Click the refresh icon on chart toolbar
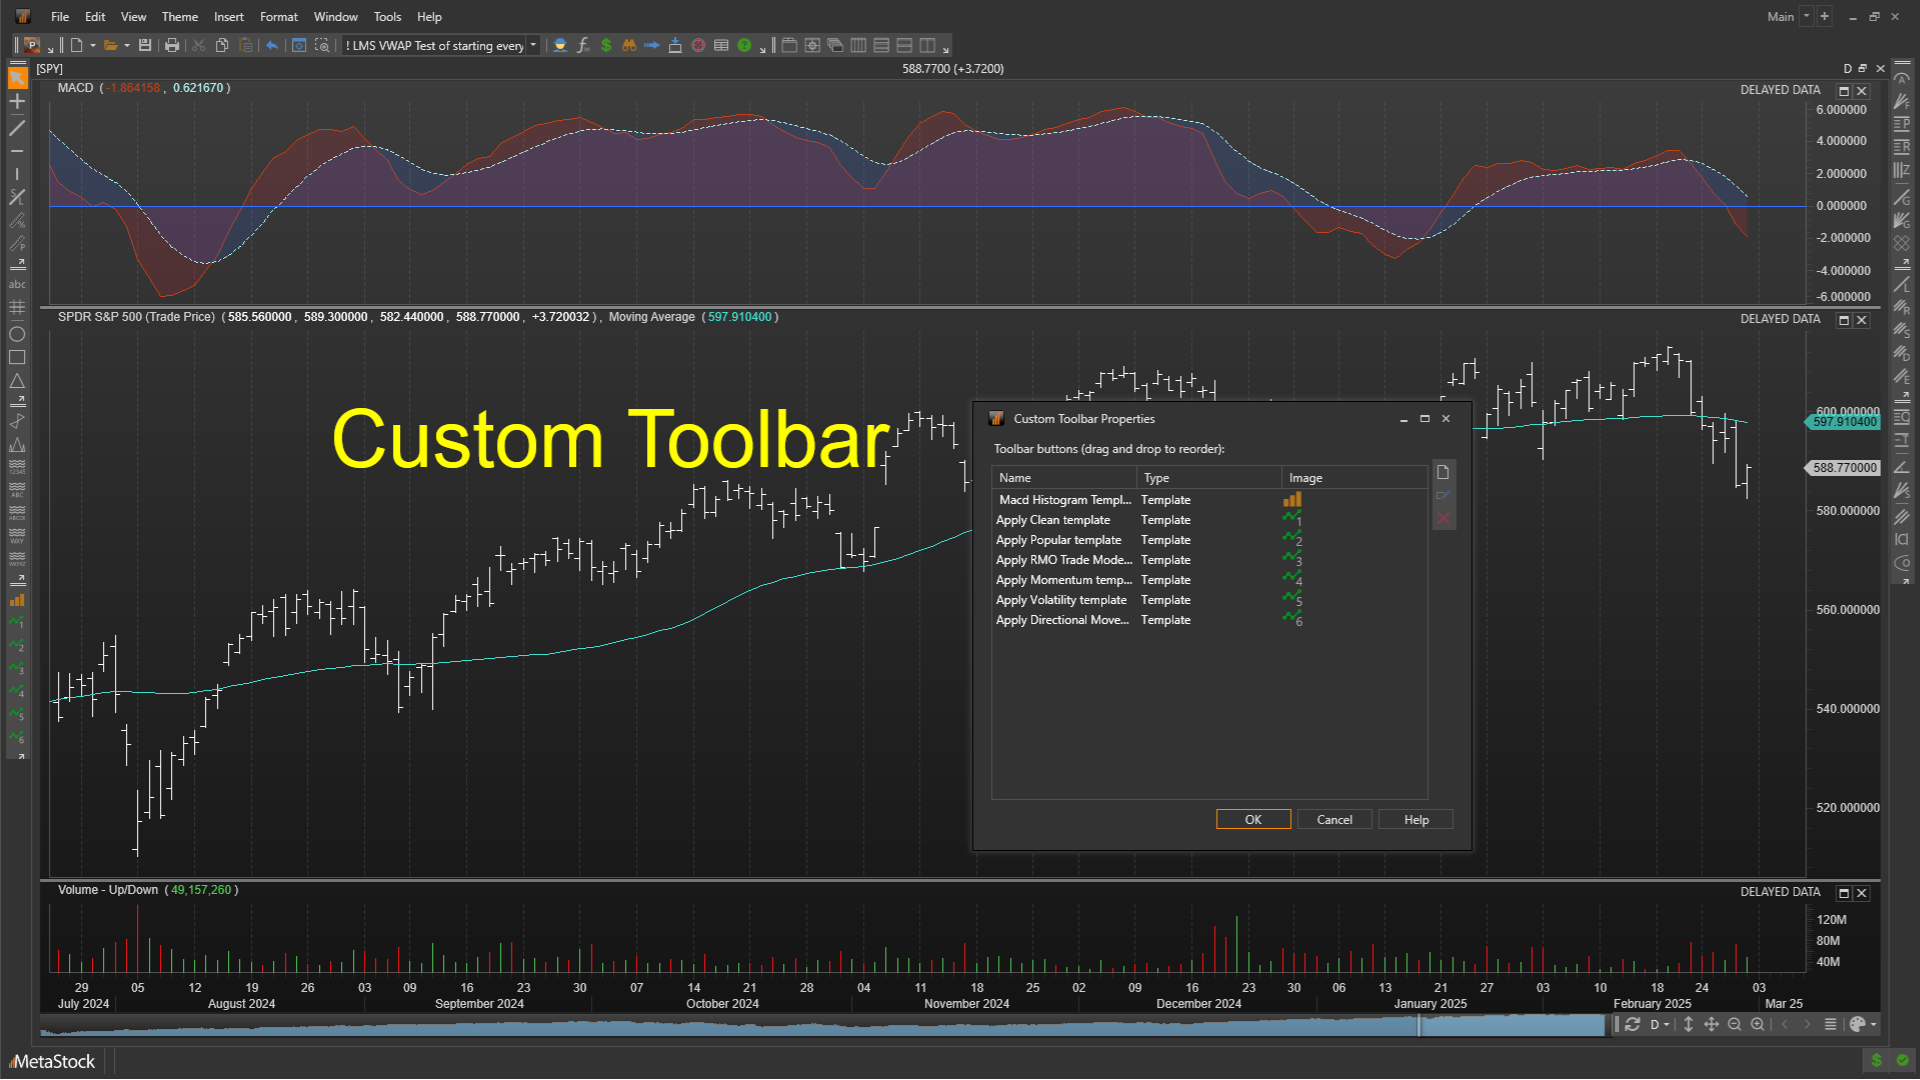The height and width of the screenshot is (1080, 1920). coord(1631,1024)
